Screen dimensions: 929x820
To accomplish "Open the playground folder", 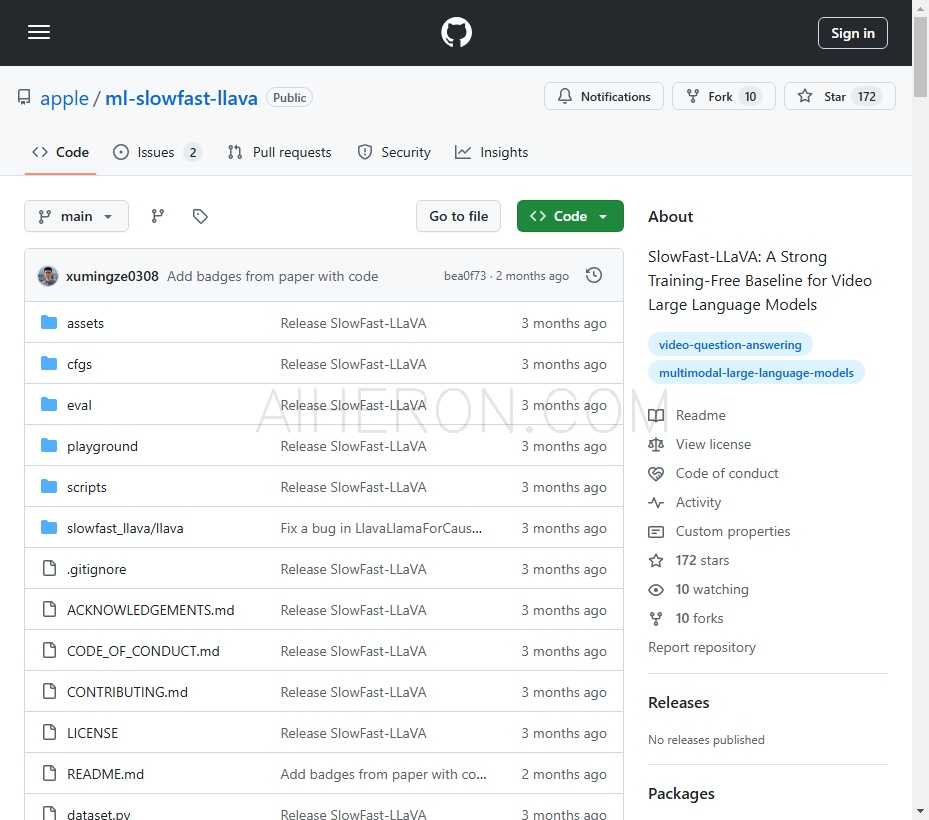I will (x=102, y=446).
